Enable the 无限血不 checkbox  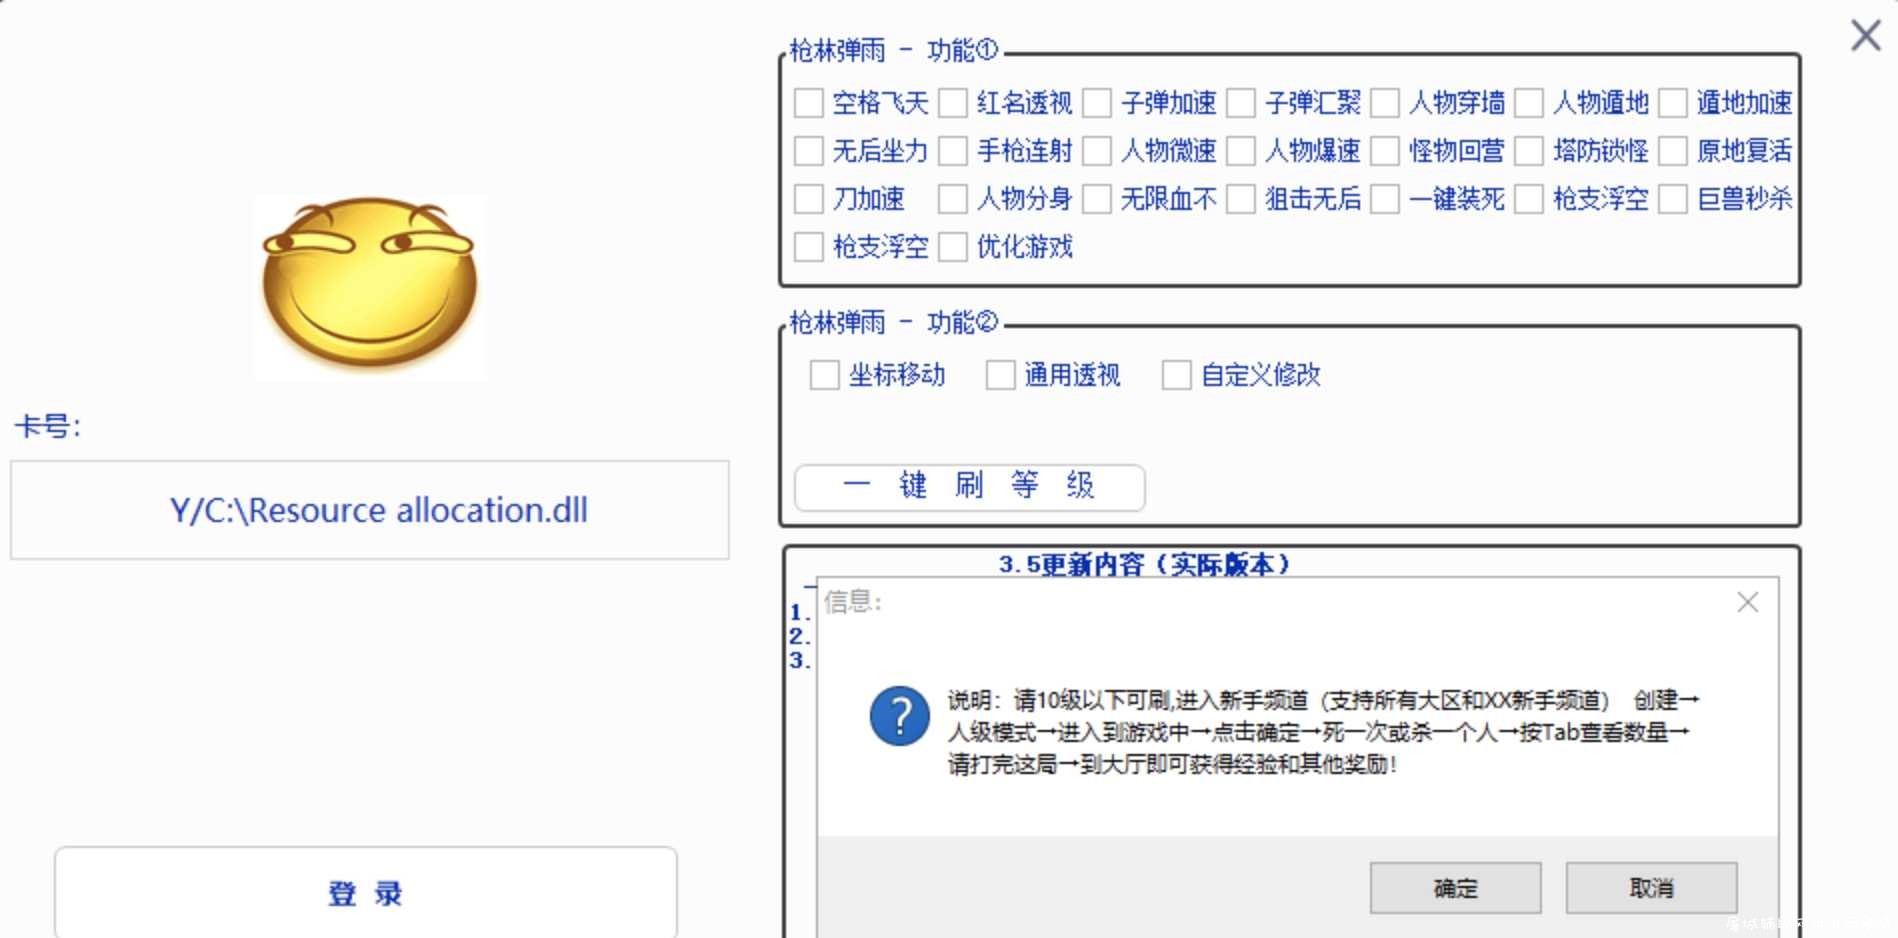point(1096,199)
